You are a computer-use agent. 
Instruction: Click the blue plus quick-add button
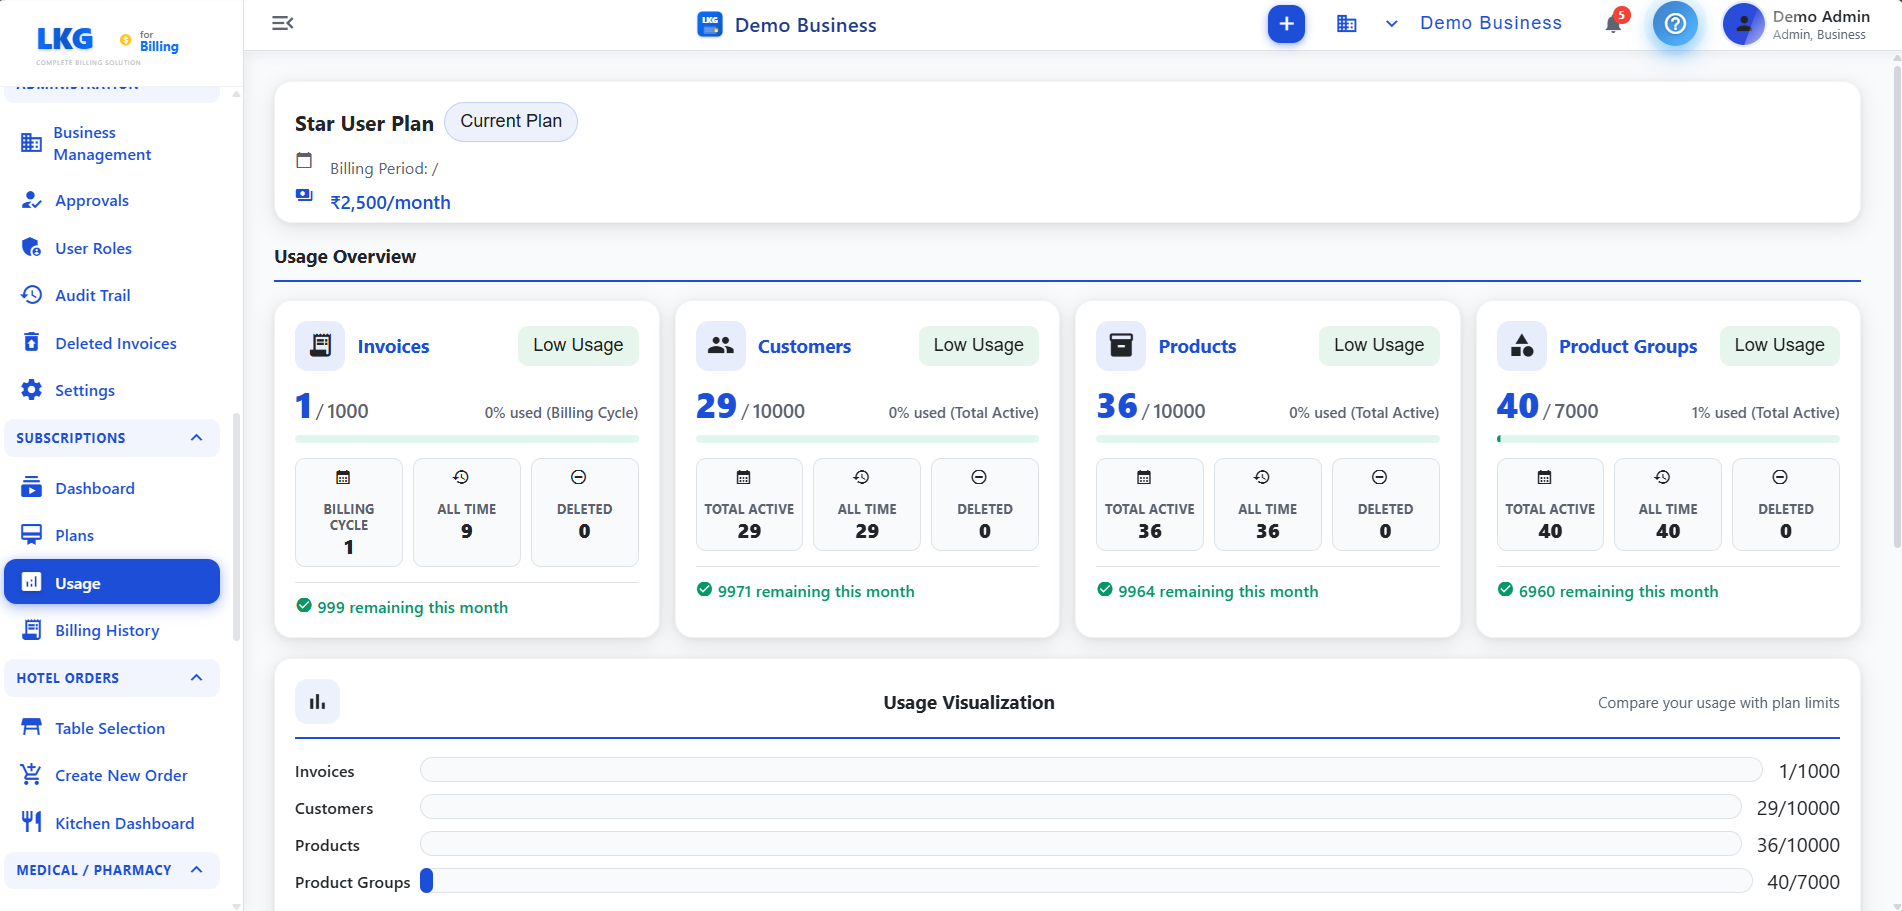[x=1286, y=24]
